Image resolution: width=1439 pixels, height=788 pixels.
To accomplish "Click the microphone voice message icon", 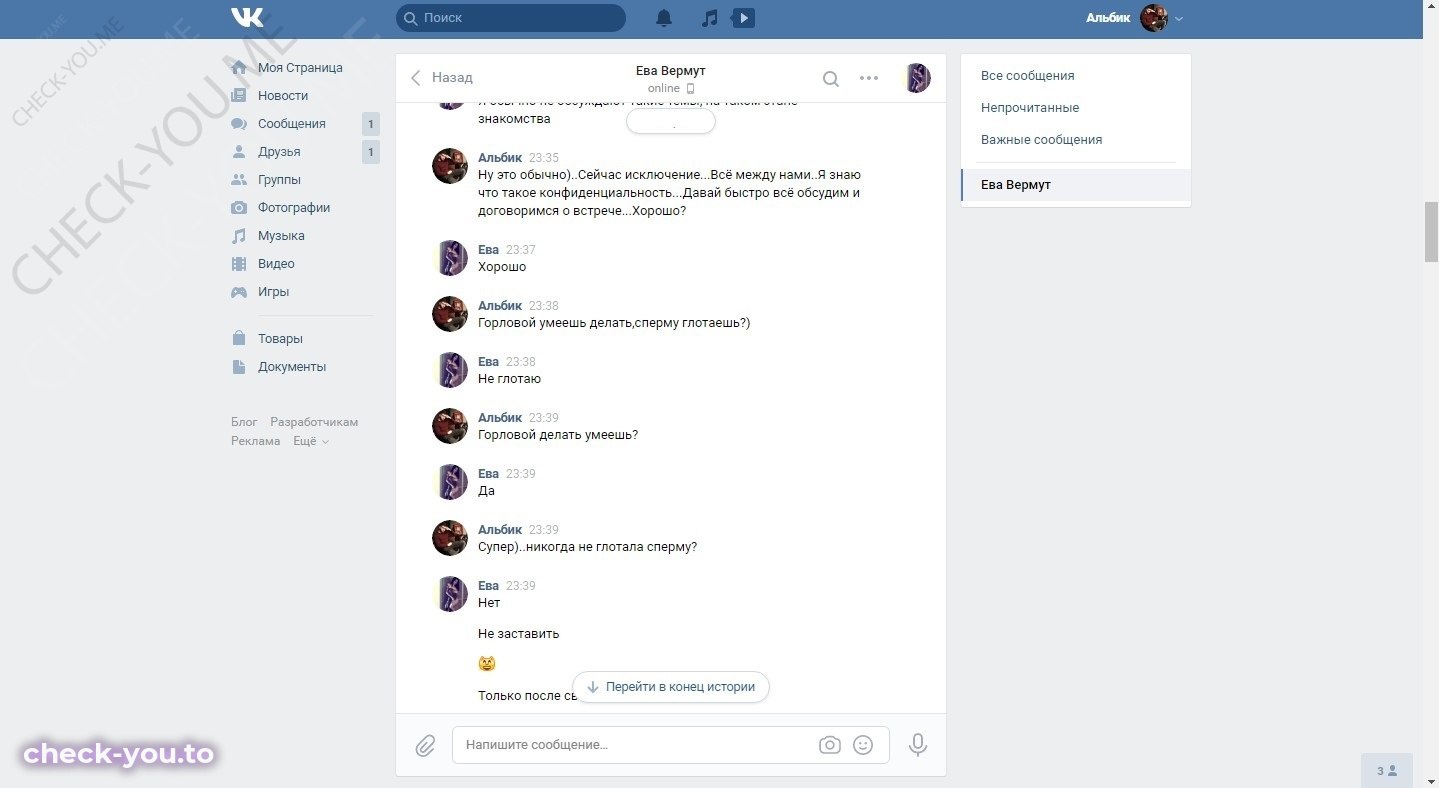I will point(918,745).
